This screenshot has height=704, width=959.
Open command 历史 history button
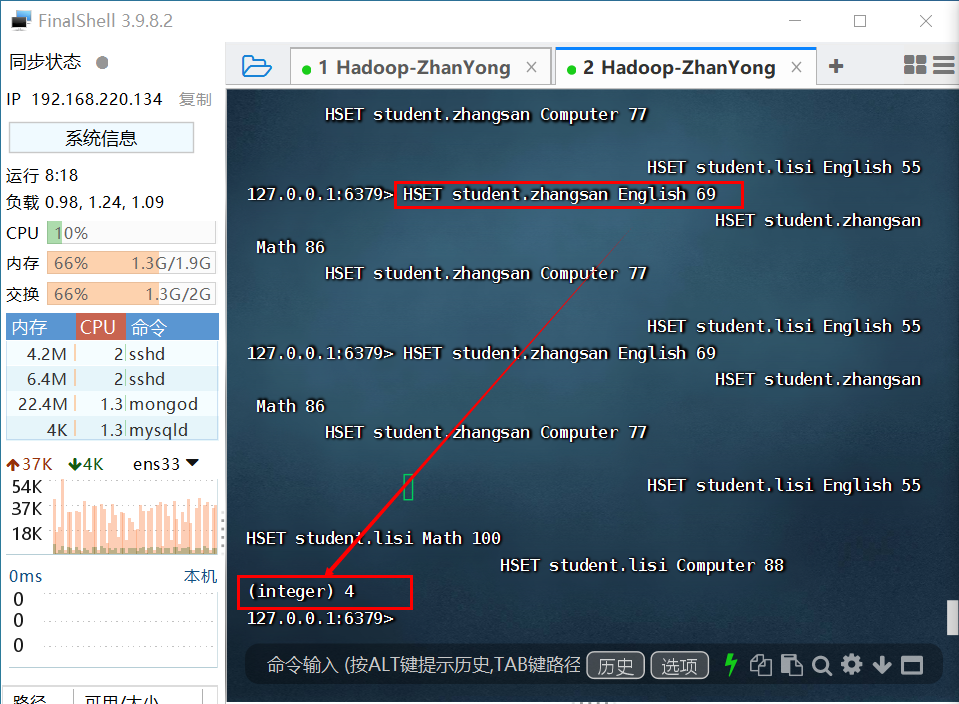[x=615, y=665]
